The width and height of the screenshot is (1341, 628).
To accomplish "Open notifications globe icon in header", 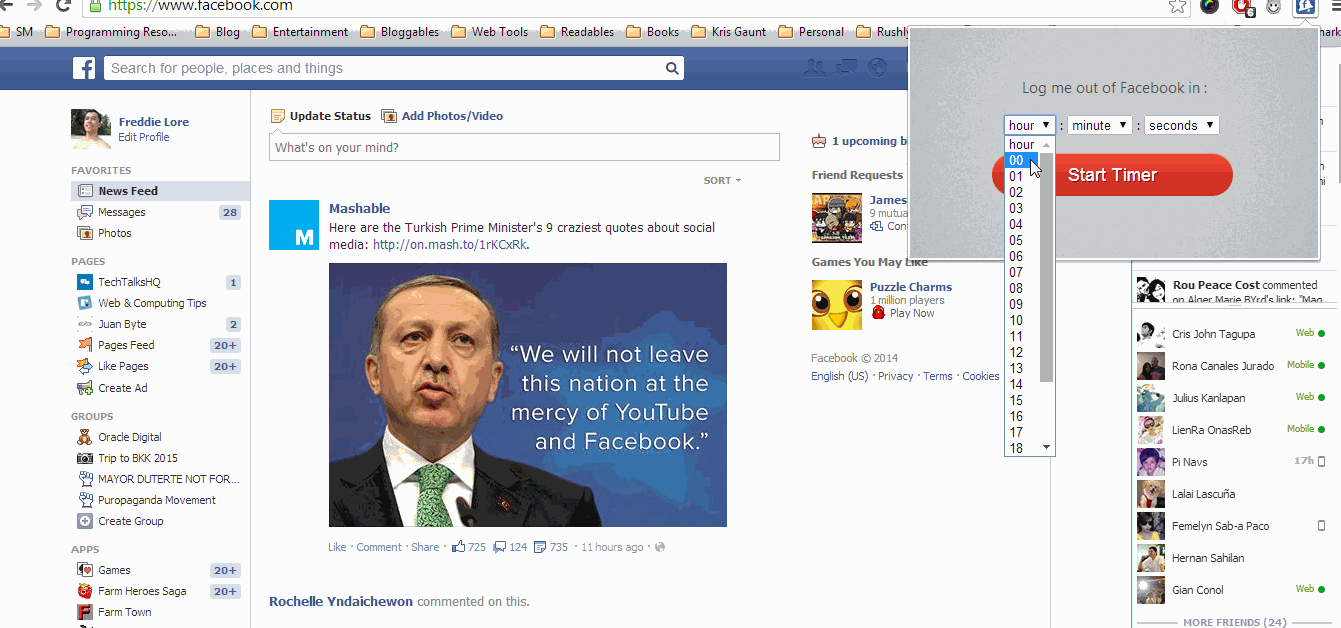I will click(x=877, y=68).
